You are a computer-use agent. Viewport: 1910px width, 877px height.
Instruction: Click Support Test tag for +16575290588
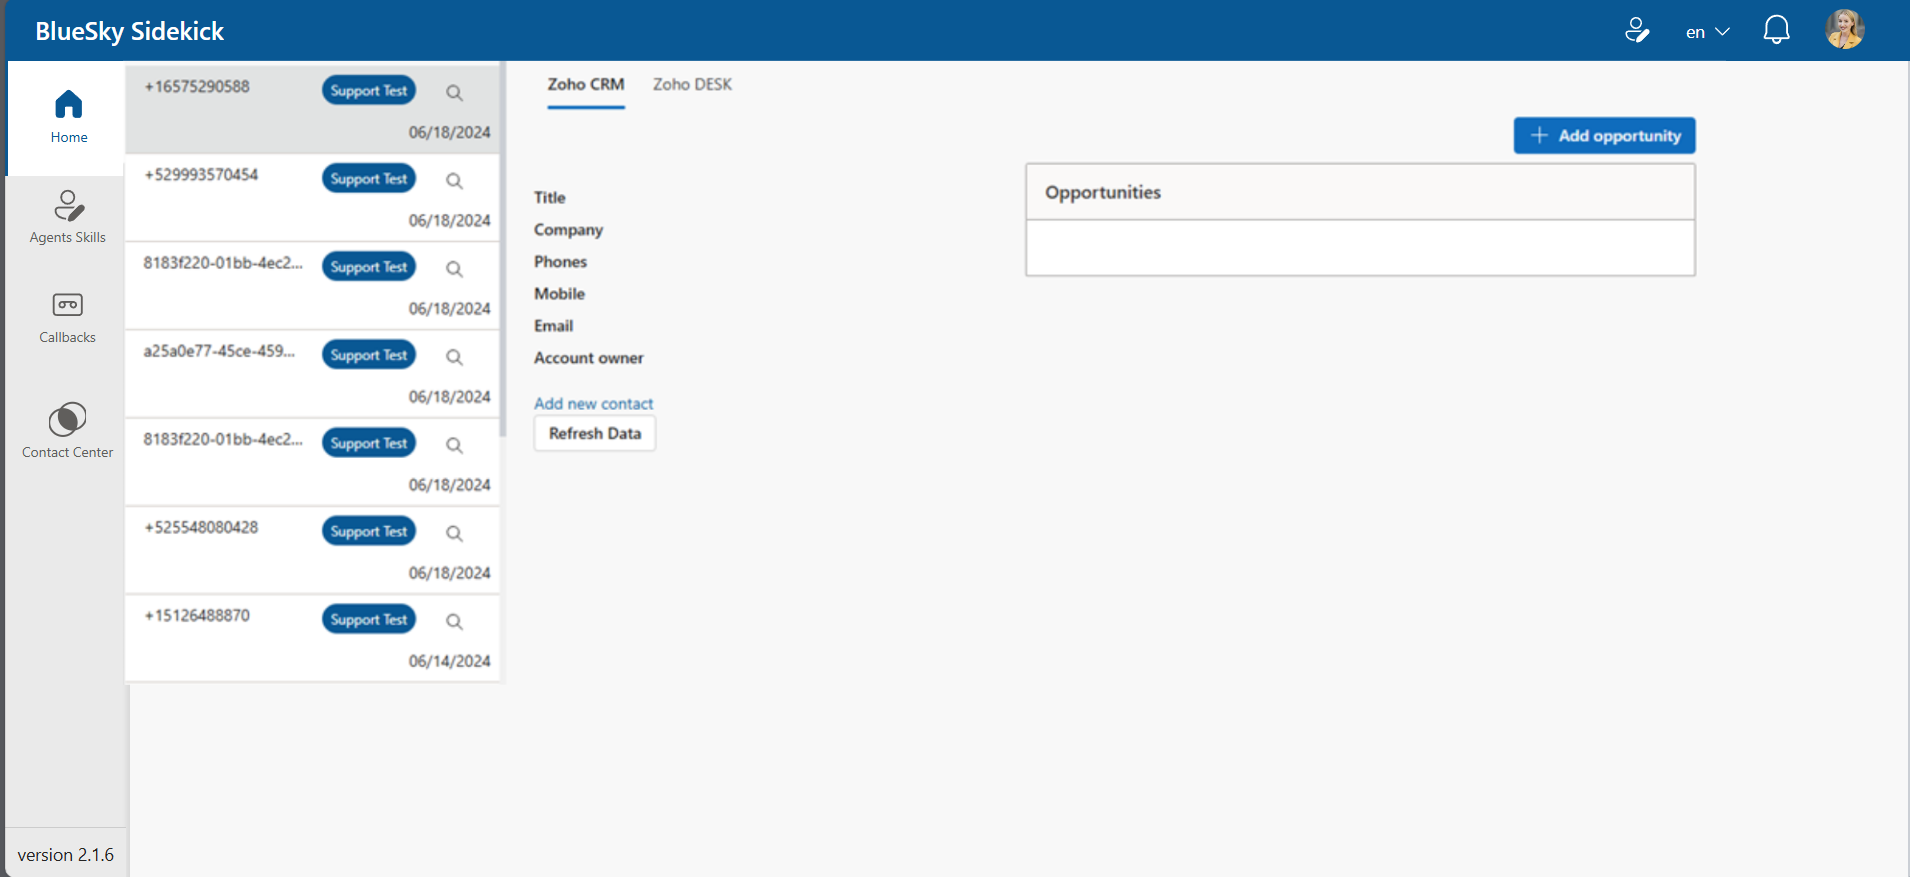(x=369, y=90)
